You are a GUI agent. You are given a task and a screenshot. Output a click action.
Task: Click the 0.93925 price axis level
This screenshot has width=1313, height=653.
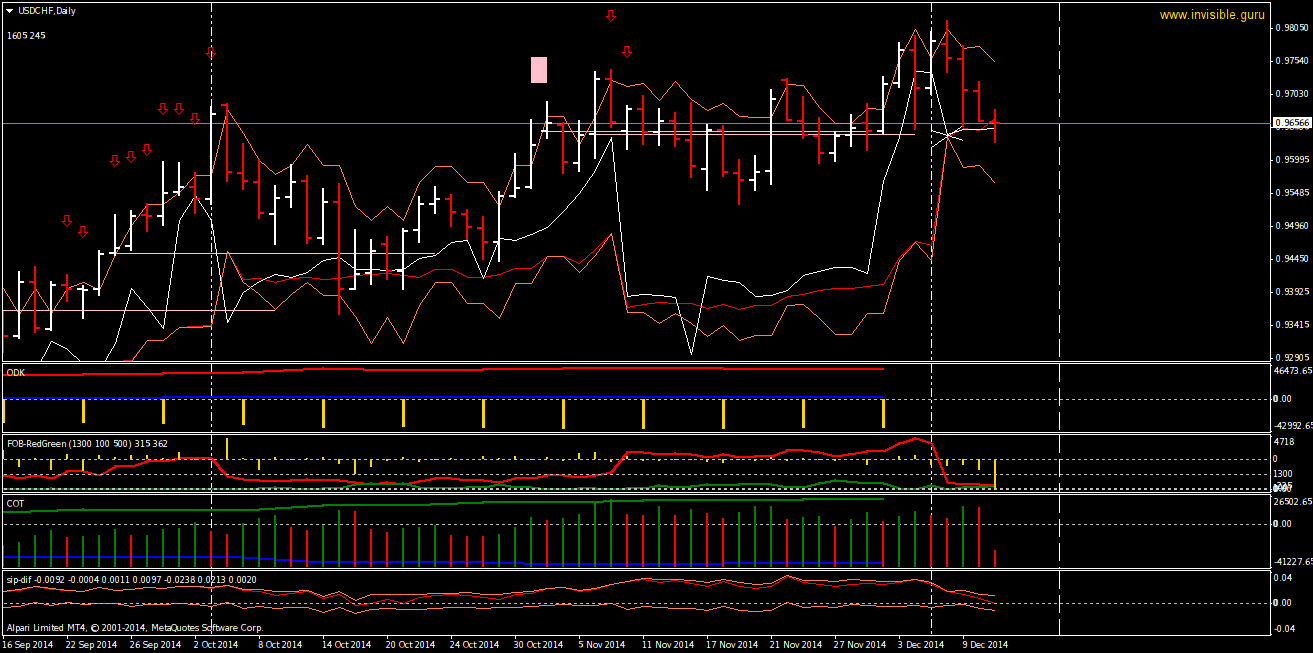click(1291, 292)
